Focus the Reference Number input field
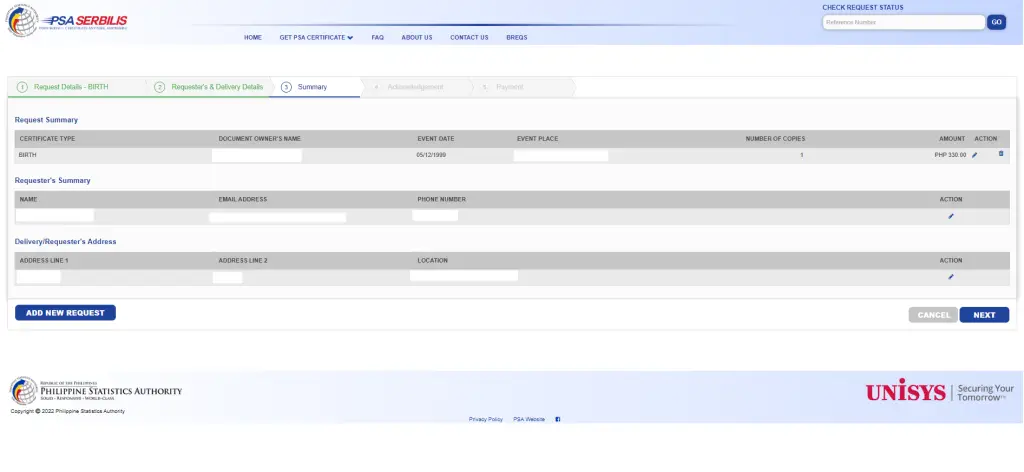 pyautogui.click(x=903, y=22)
